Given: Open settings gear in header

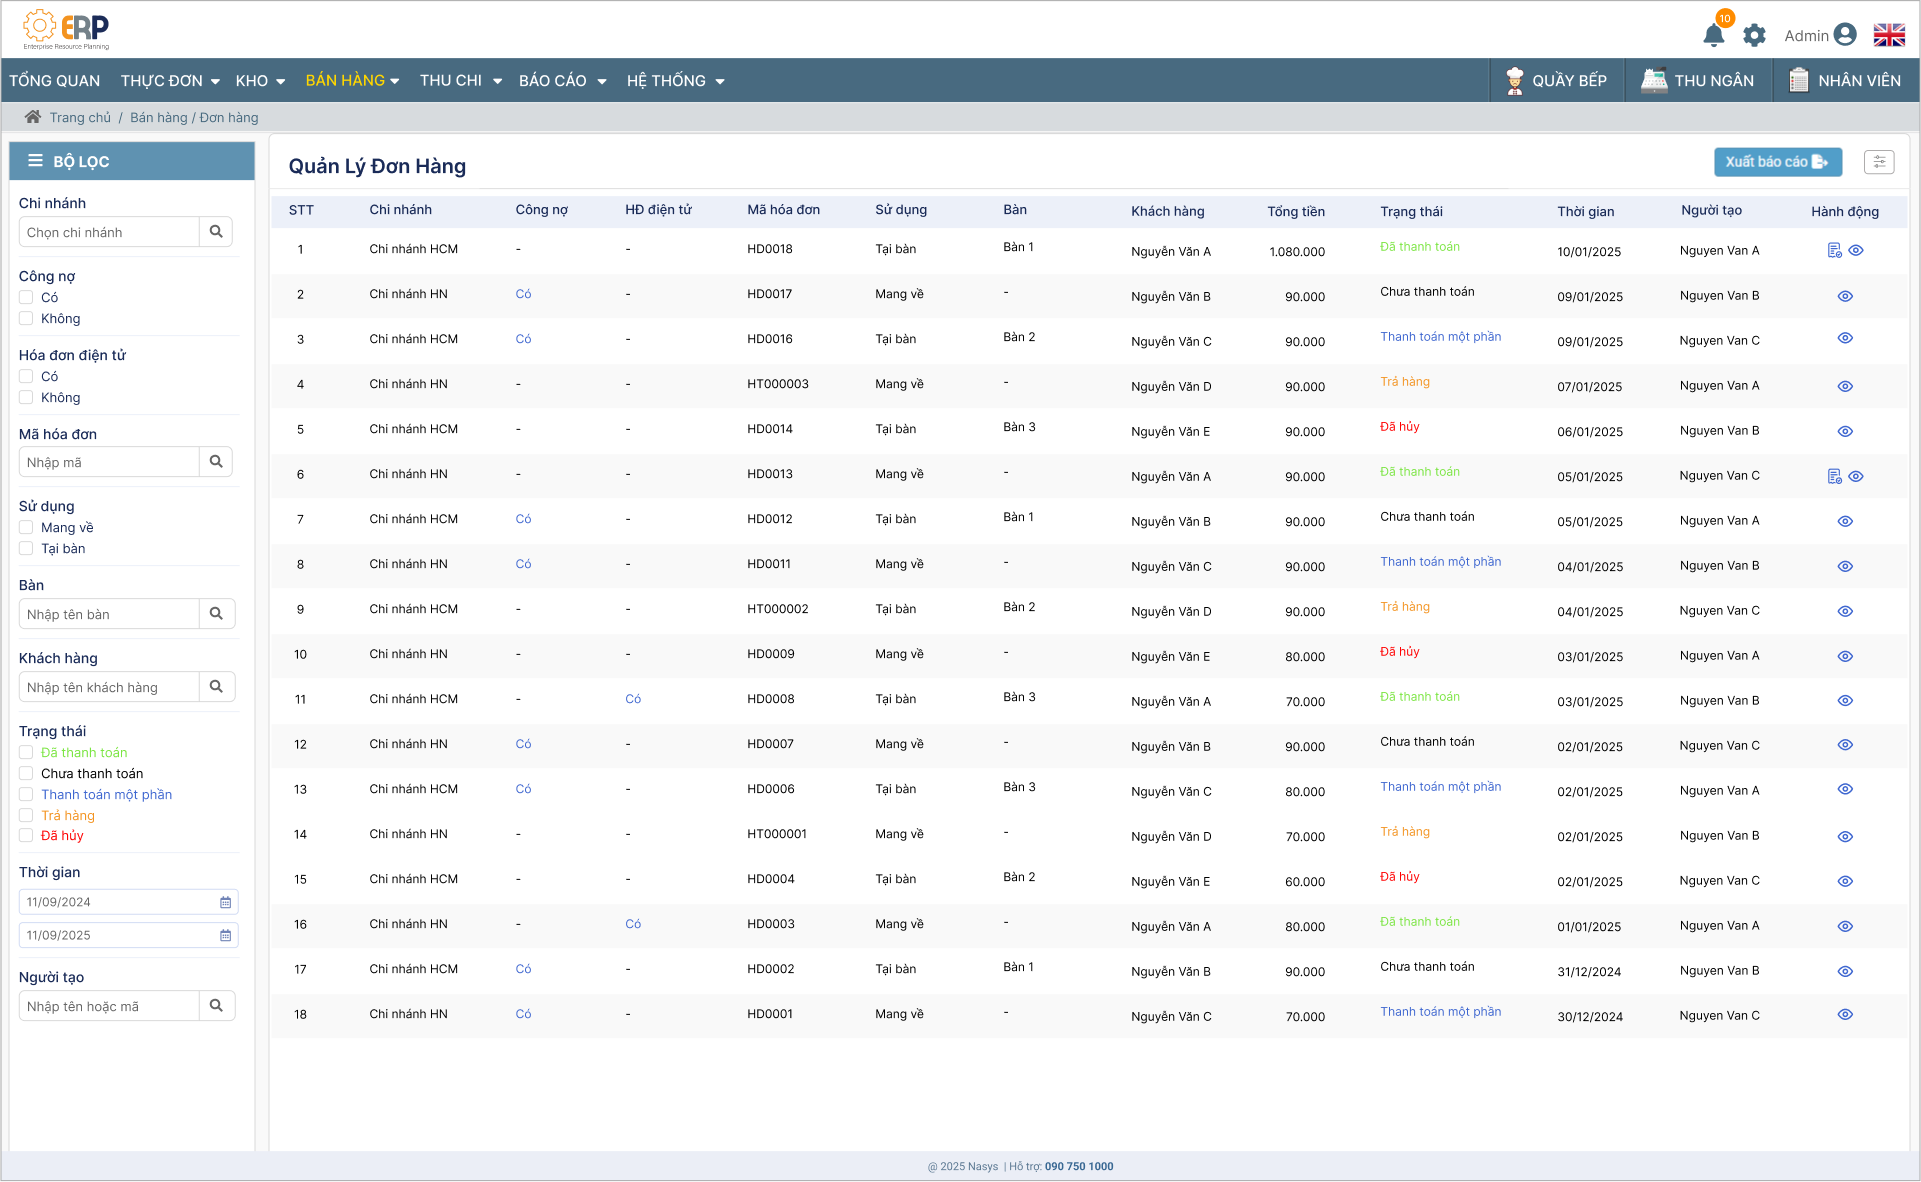Looking at the screenshot, I should pos(1754,36).
